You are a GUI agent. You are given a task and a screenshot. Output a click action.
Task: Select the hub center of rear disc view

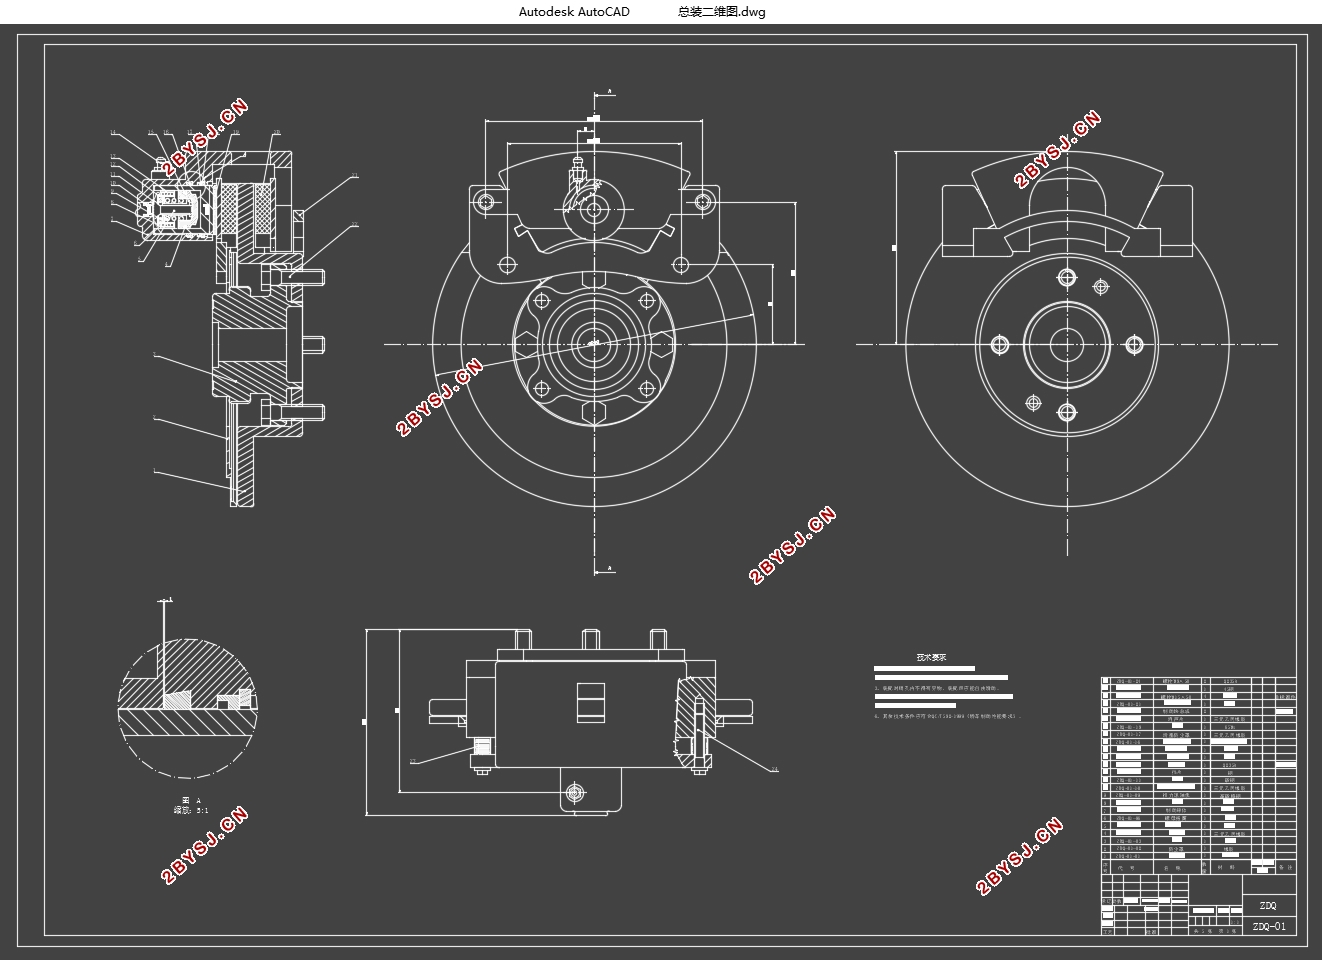[1066, 344]
